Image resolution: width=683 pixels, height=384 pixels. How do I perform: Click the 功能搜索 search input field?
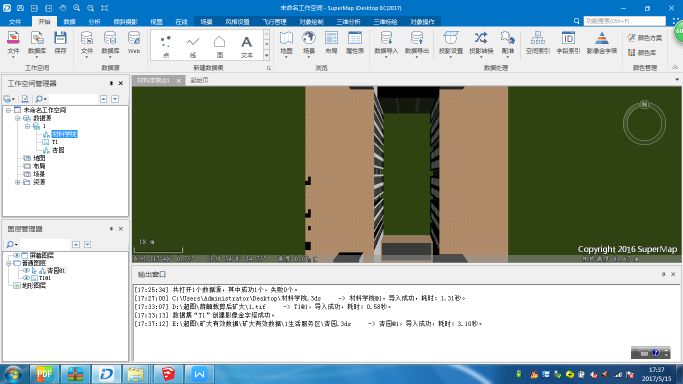(624, 21)
